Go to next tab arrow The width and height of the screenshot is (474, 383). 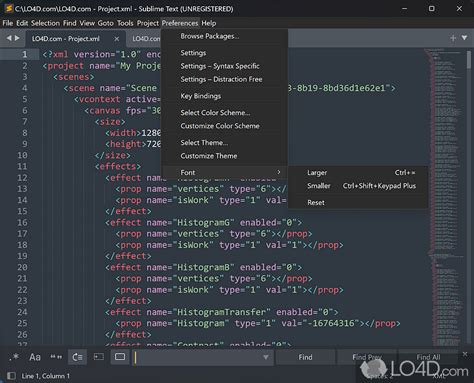coord(17,38)
